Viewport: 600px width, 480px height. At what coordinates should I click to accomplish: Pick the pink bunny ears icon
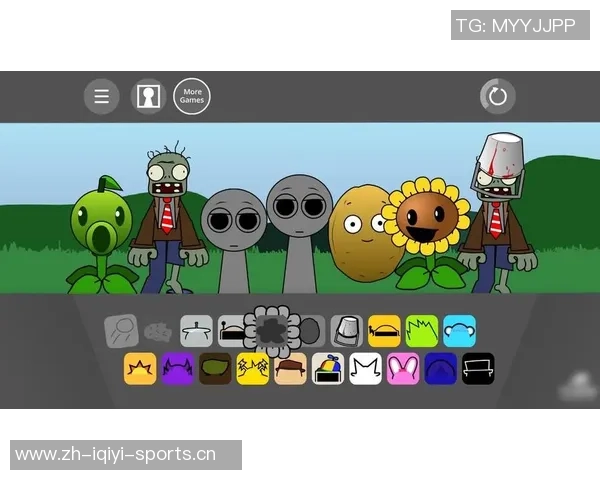[x=403, y=369]
